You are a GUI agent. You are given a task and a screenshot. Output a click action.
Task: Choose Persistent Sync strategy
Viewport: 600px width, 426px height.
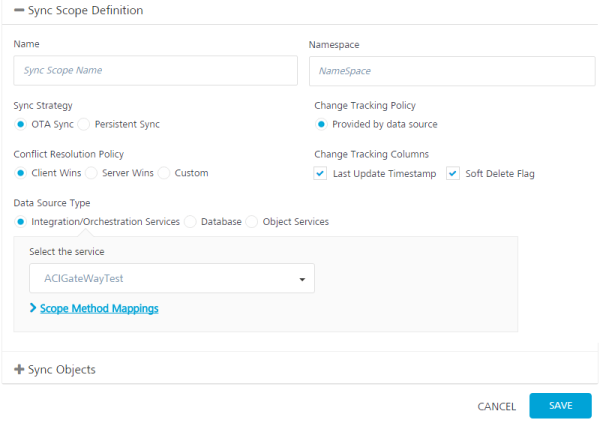84,124
